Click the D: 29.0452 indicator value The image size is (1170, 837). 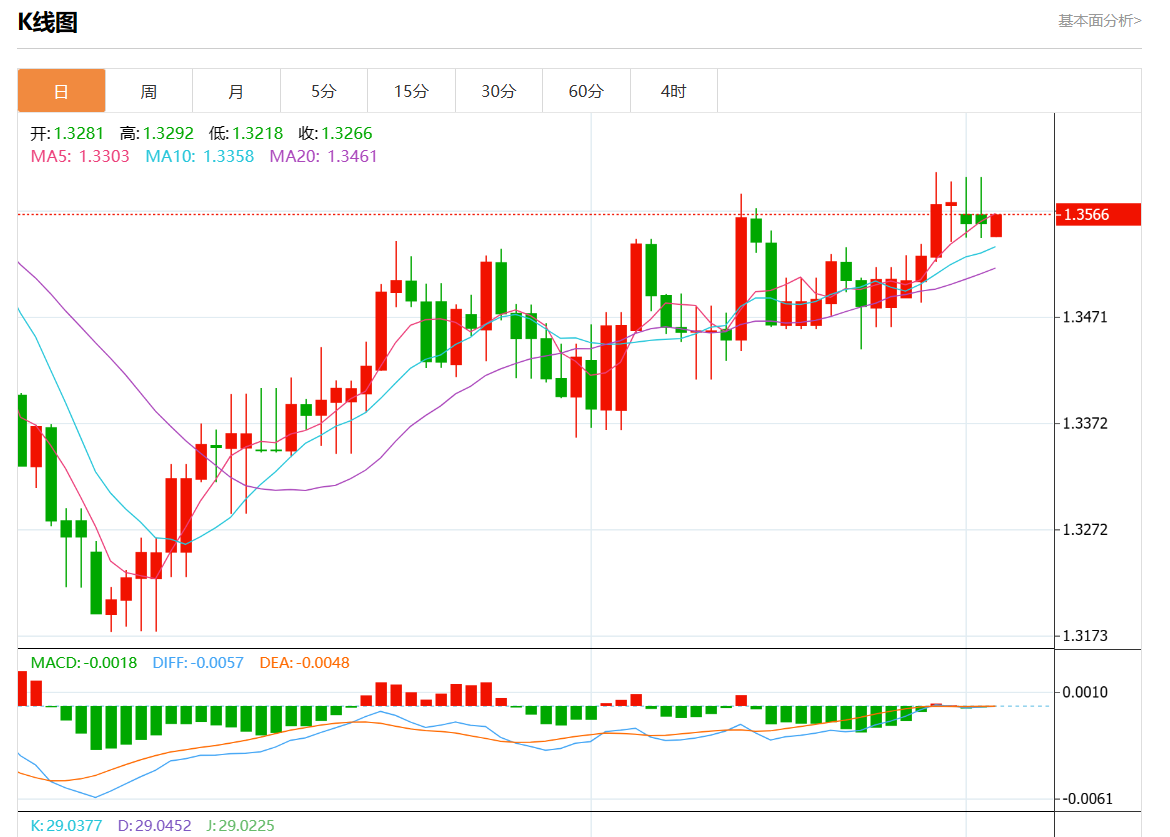point(154,825)
